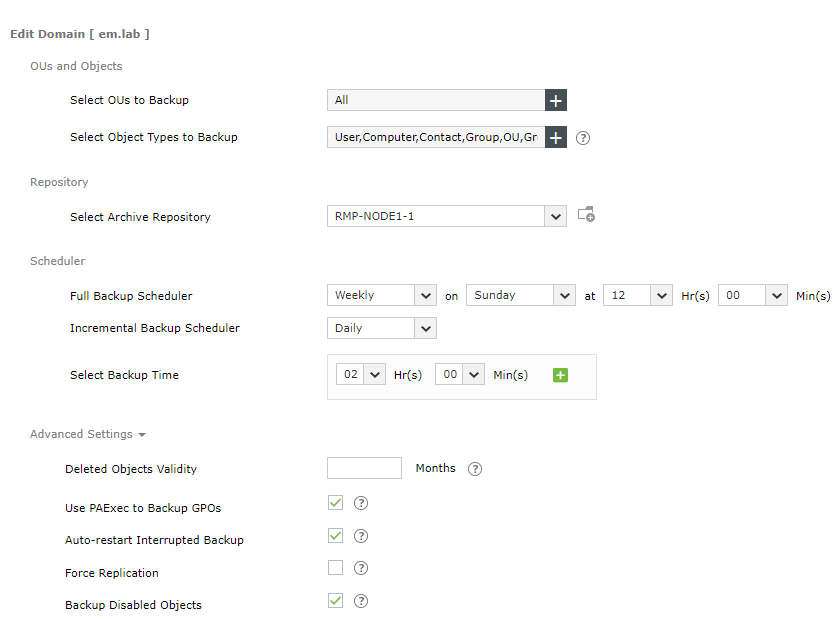Add another backup time with green plus
Viewport: 837px width, 619px height.
(560, 375)
